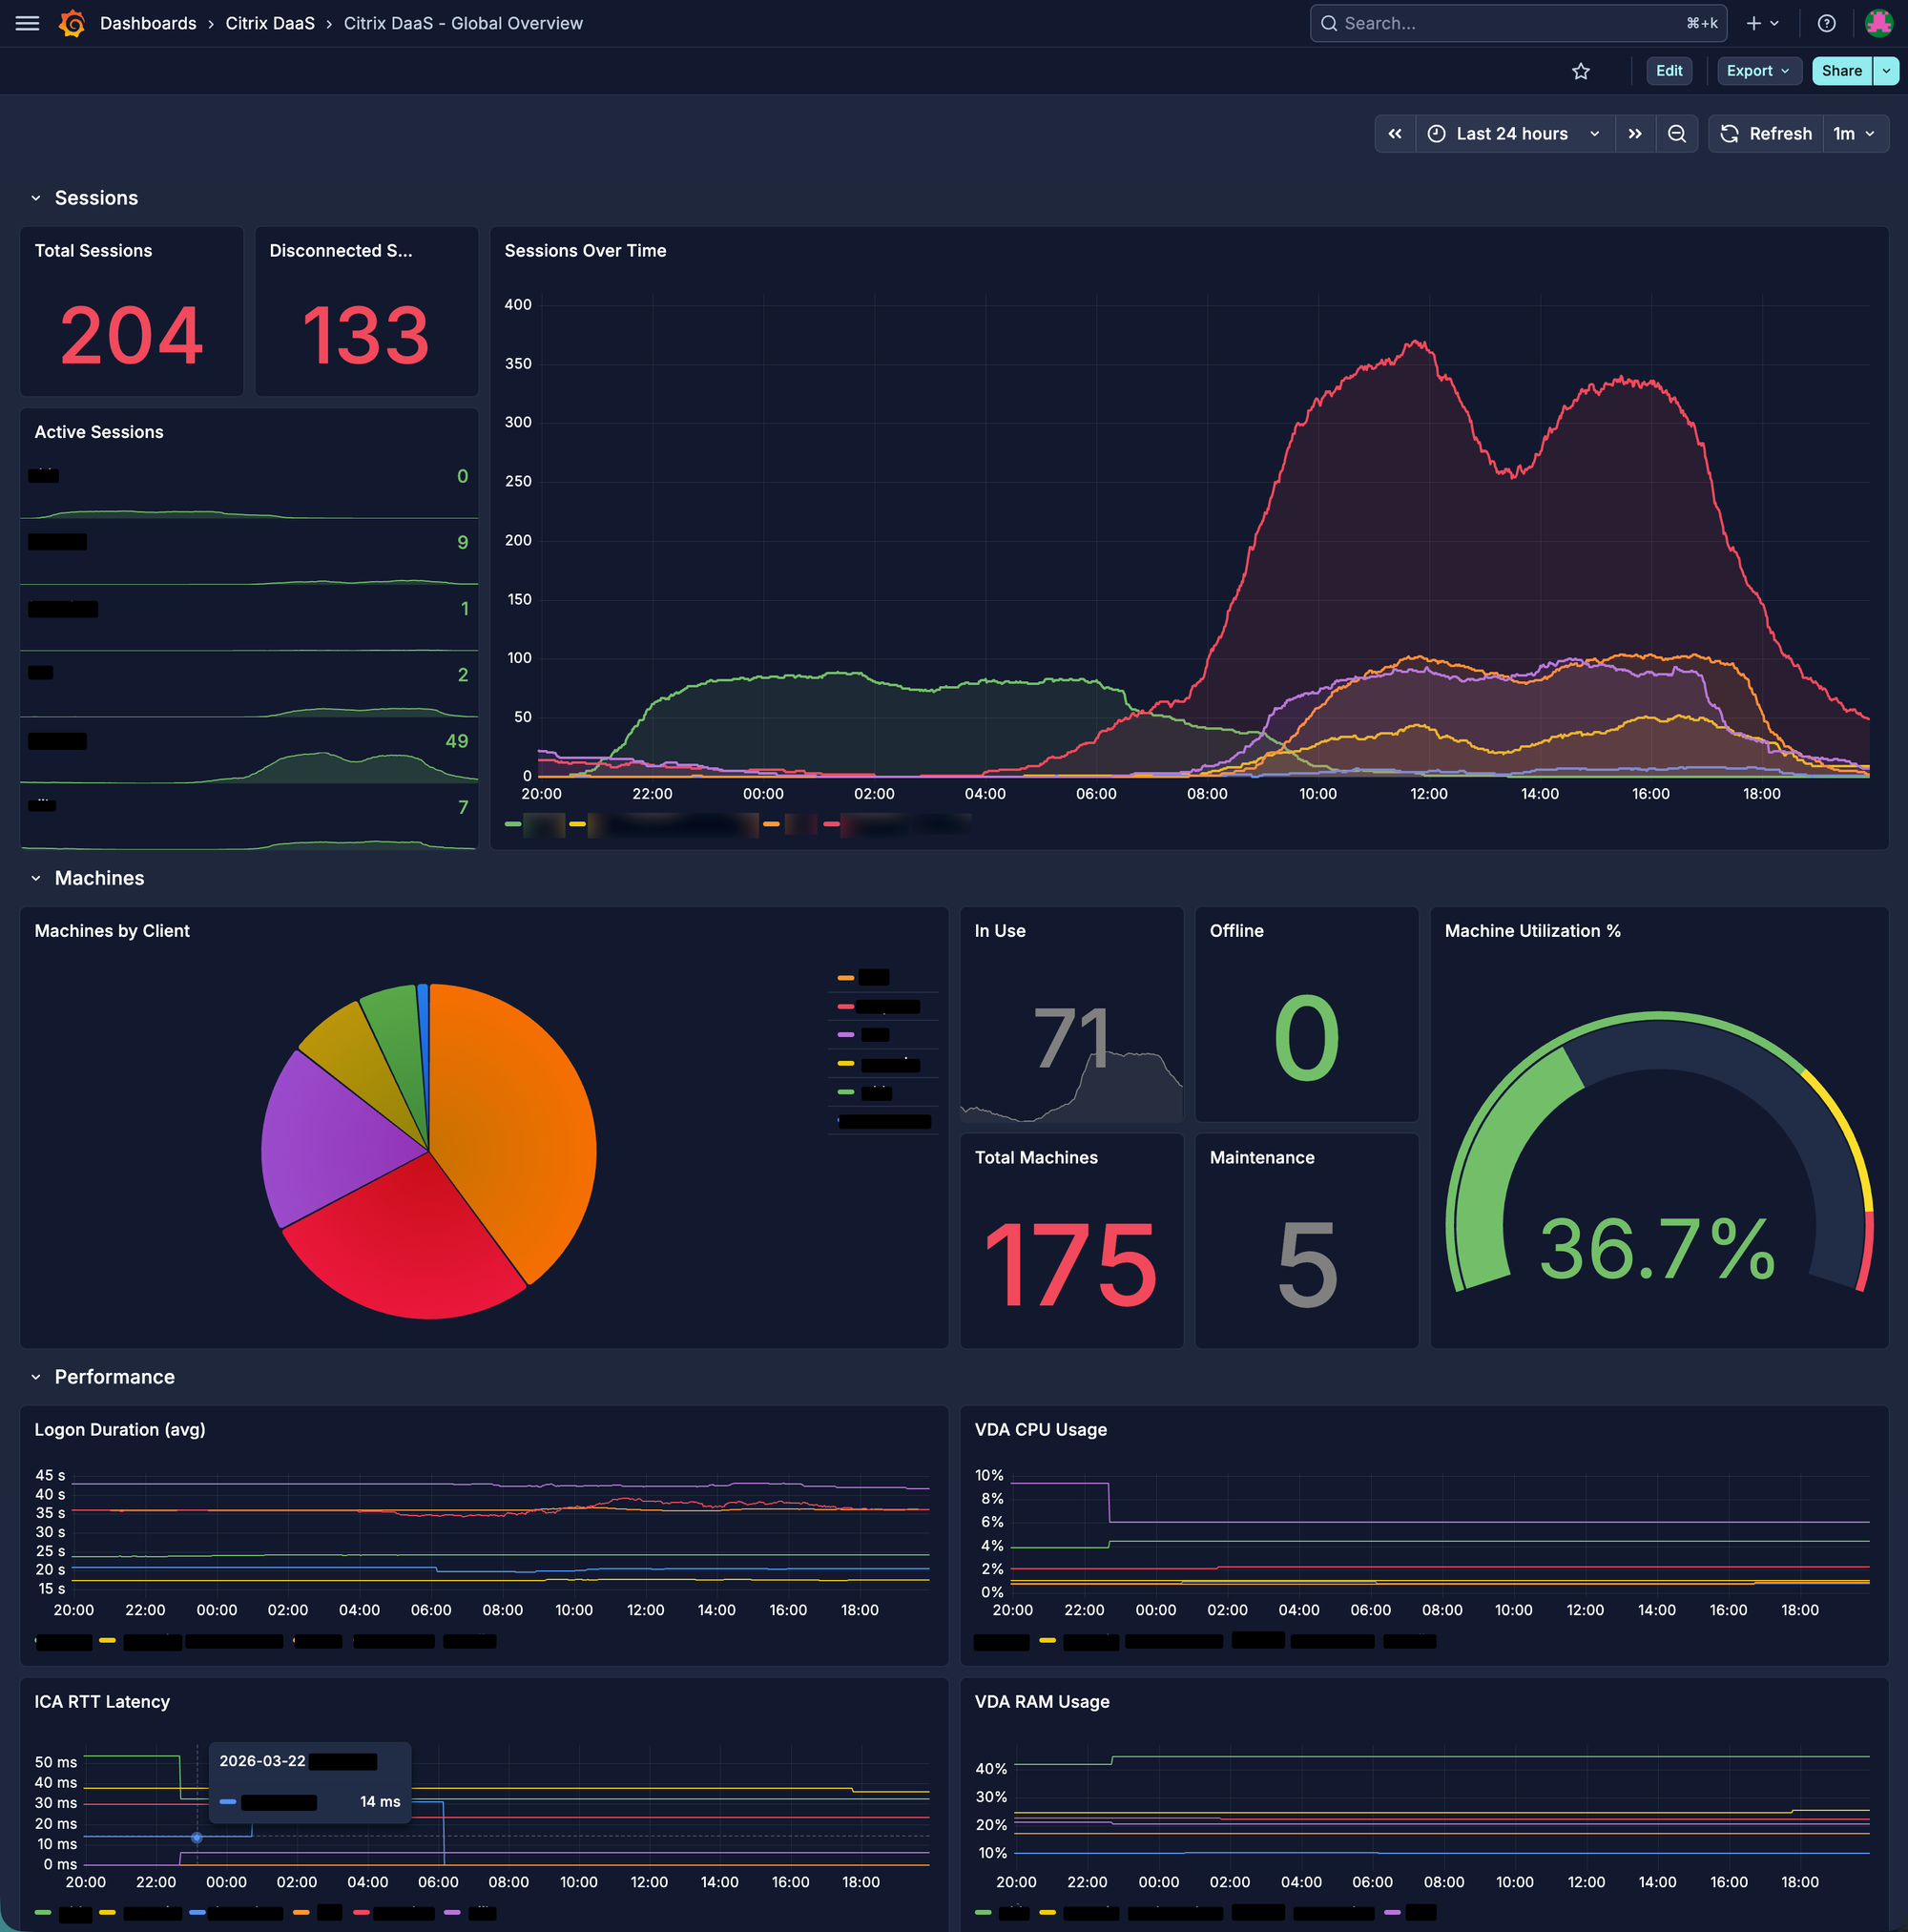Screen dimensions: 1908x1932
Task: Click the Grafana logo icon
Action: click(x=72, y=23)
